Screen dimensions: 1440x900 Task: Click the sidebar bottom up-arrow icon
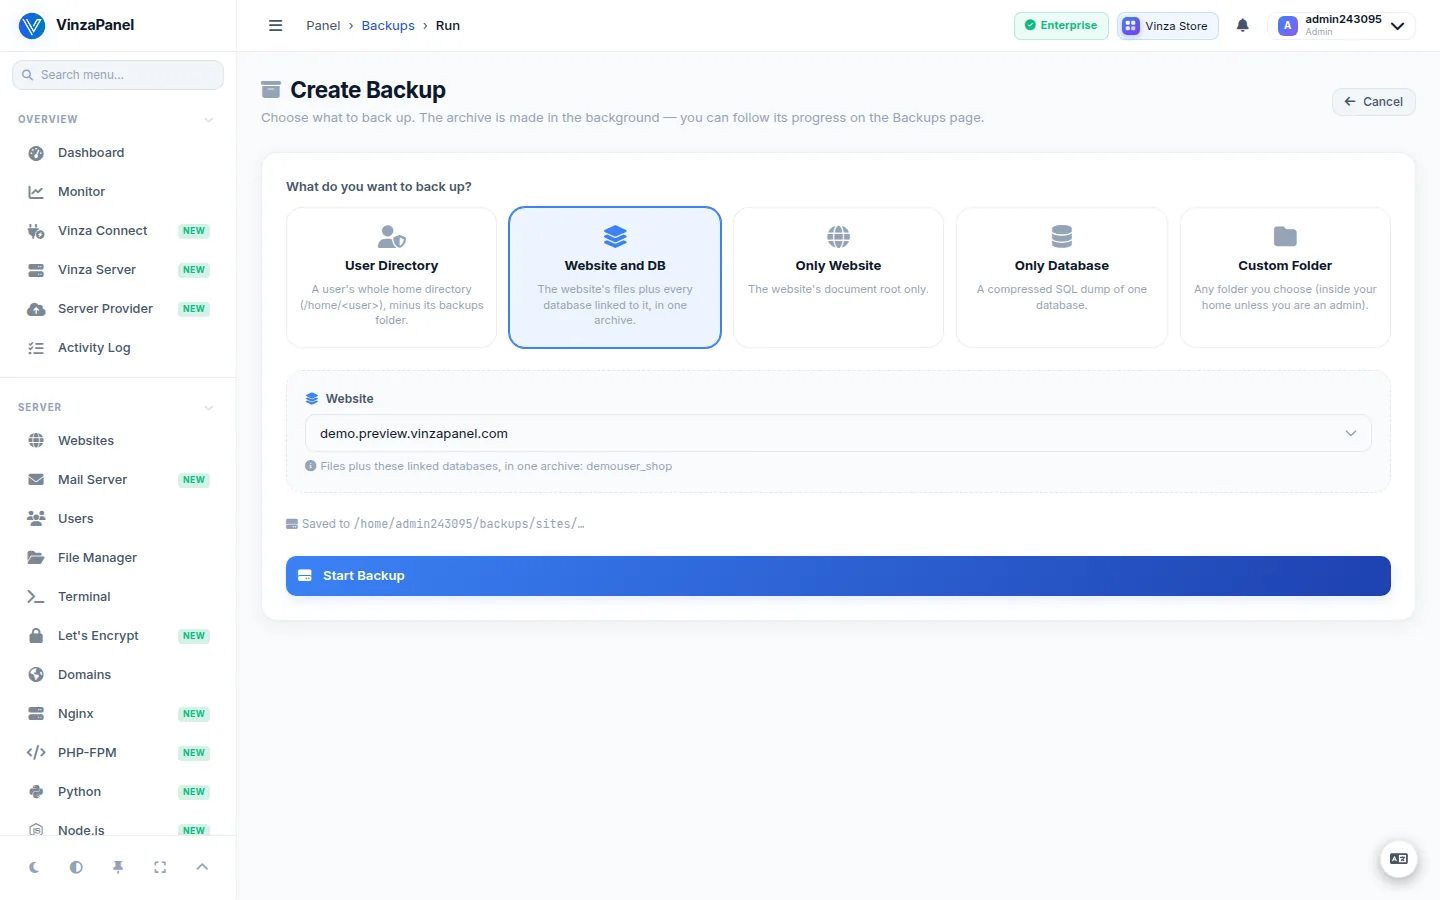[x=202, y=867]
